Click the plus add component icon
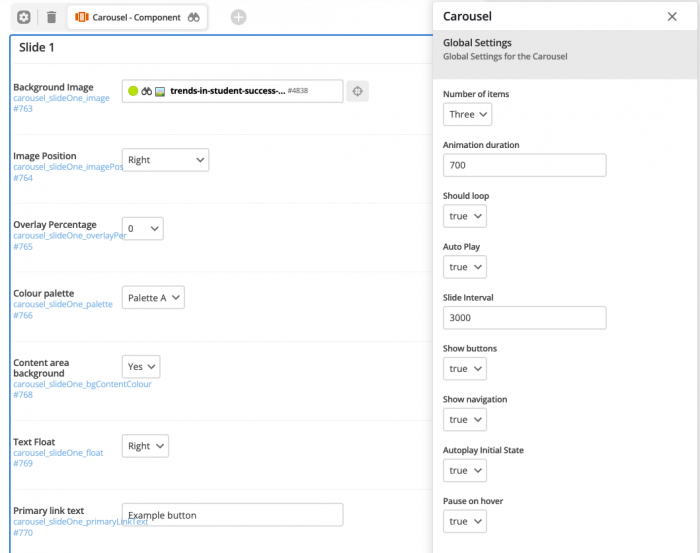Image resolution: width=700 pixels, height=553 pixels. point(238,17)
